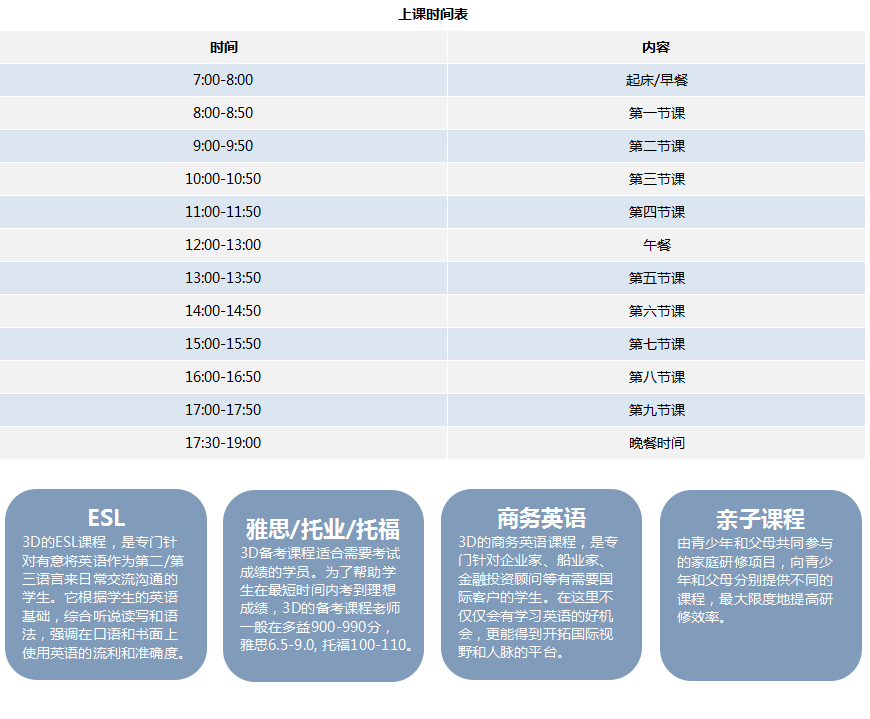870x719 pixels.
Task: Click the 15:00-15:50 time cell
Action: [224, 344]
